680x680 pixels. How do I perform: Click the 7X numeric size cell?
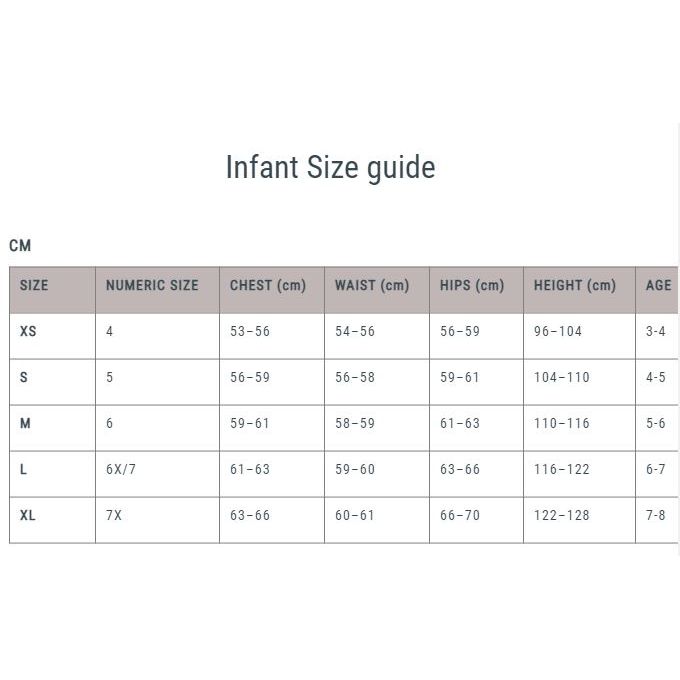pyautogui.click(x=113, y=515)
